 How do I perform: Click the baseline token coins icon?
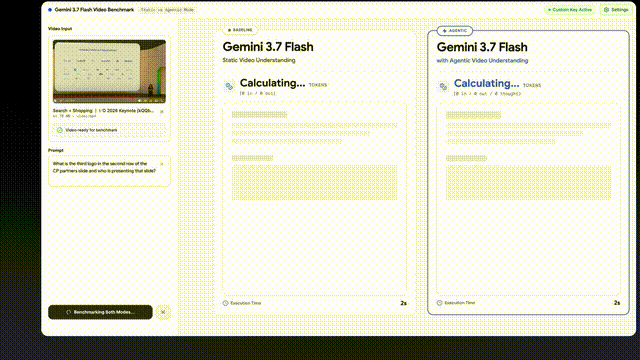click(229, 87)
